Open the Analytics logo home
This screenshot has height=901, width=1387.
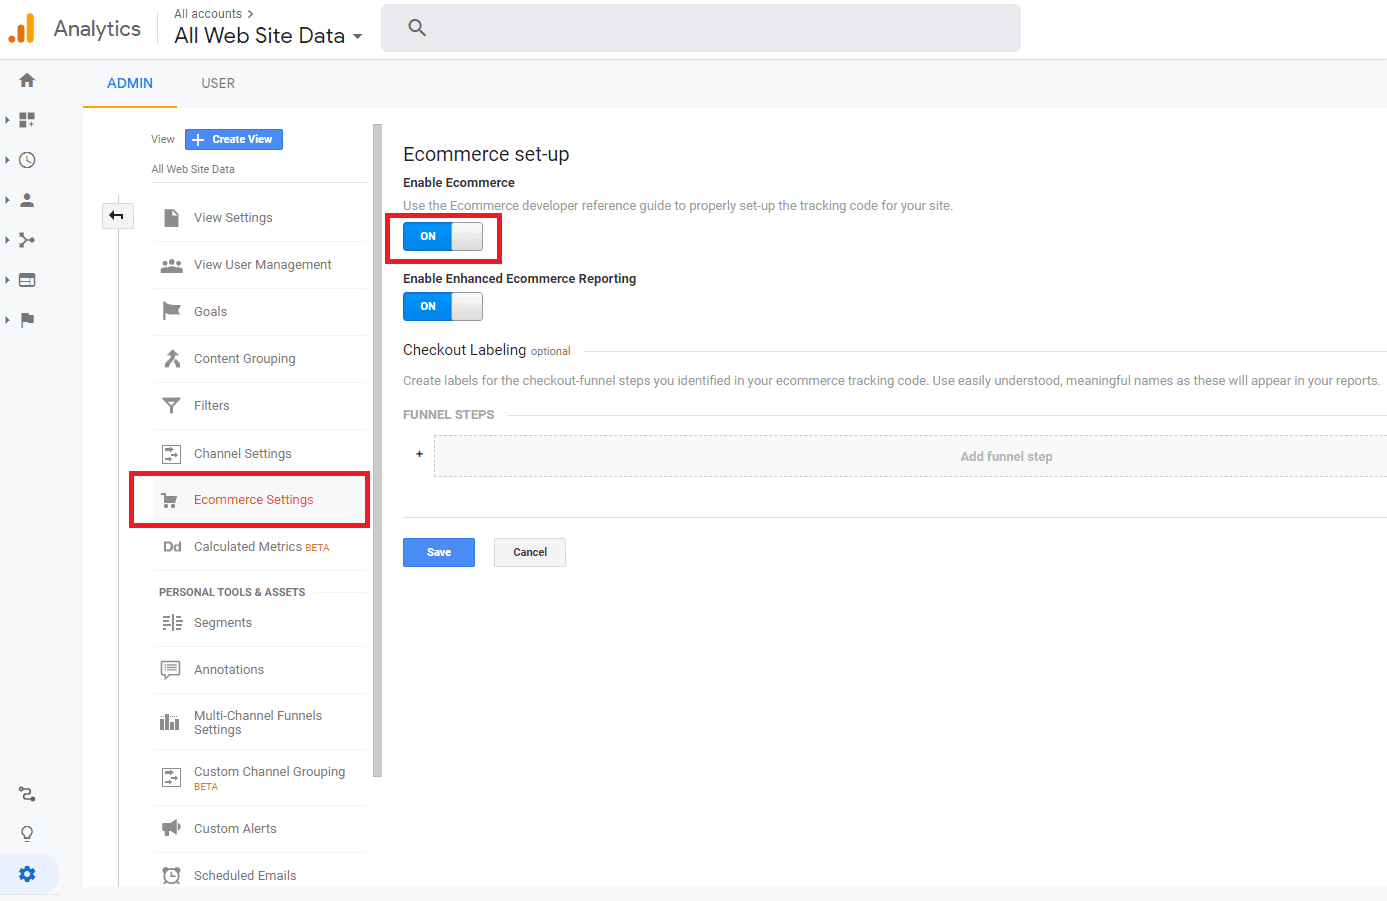[22, 28]
